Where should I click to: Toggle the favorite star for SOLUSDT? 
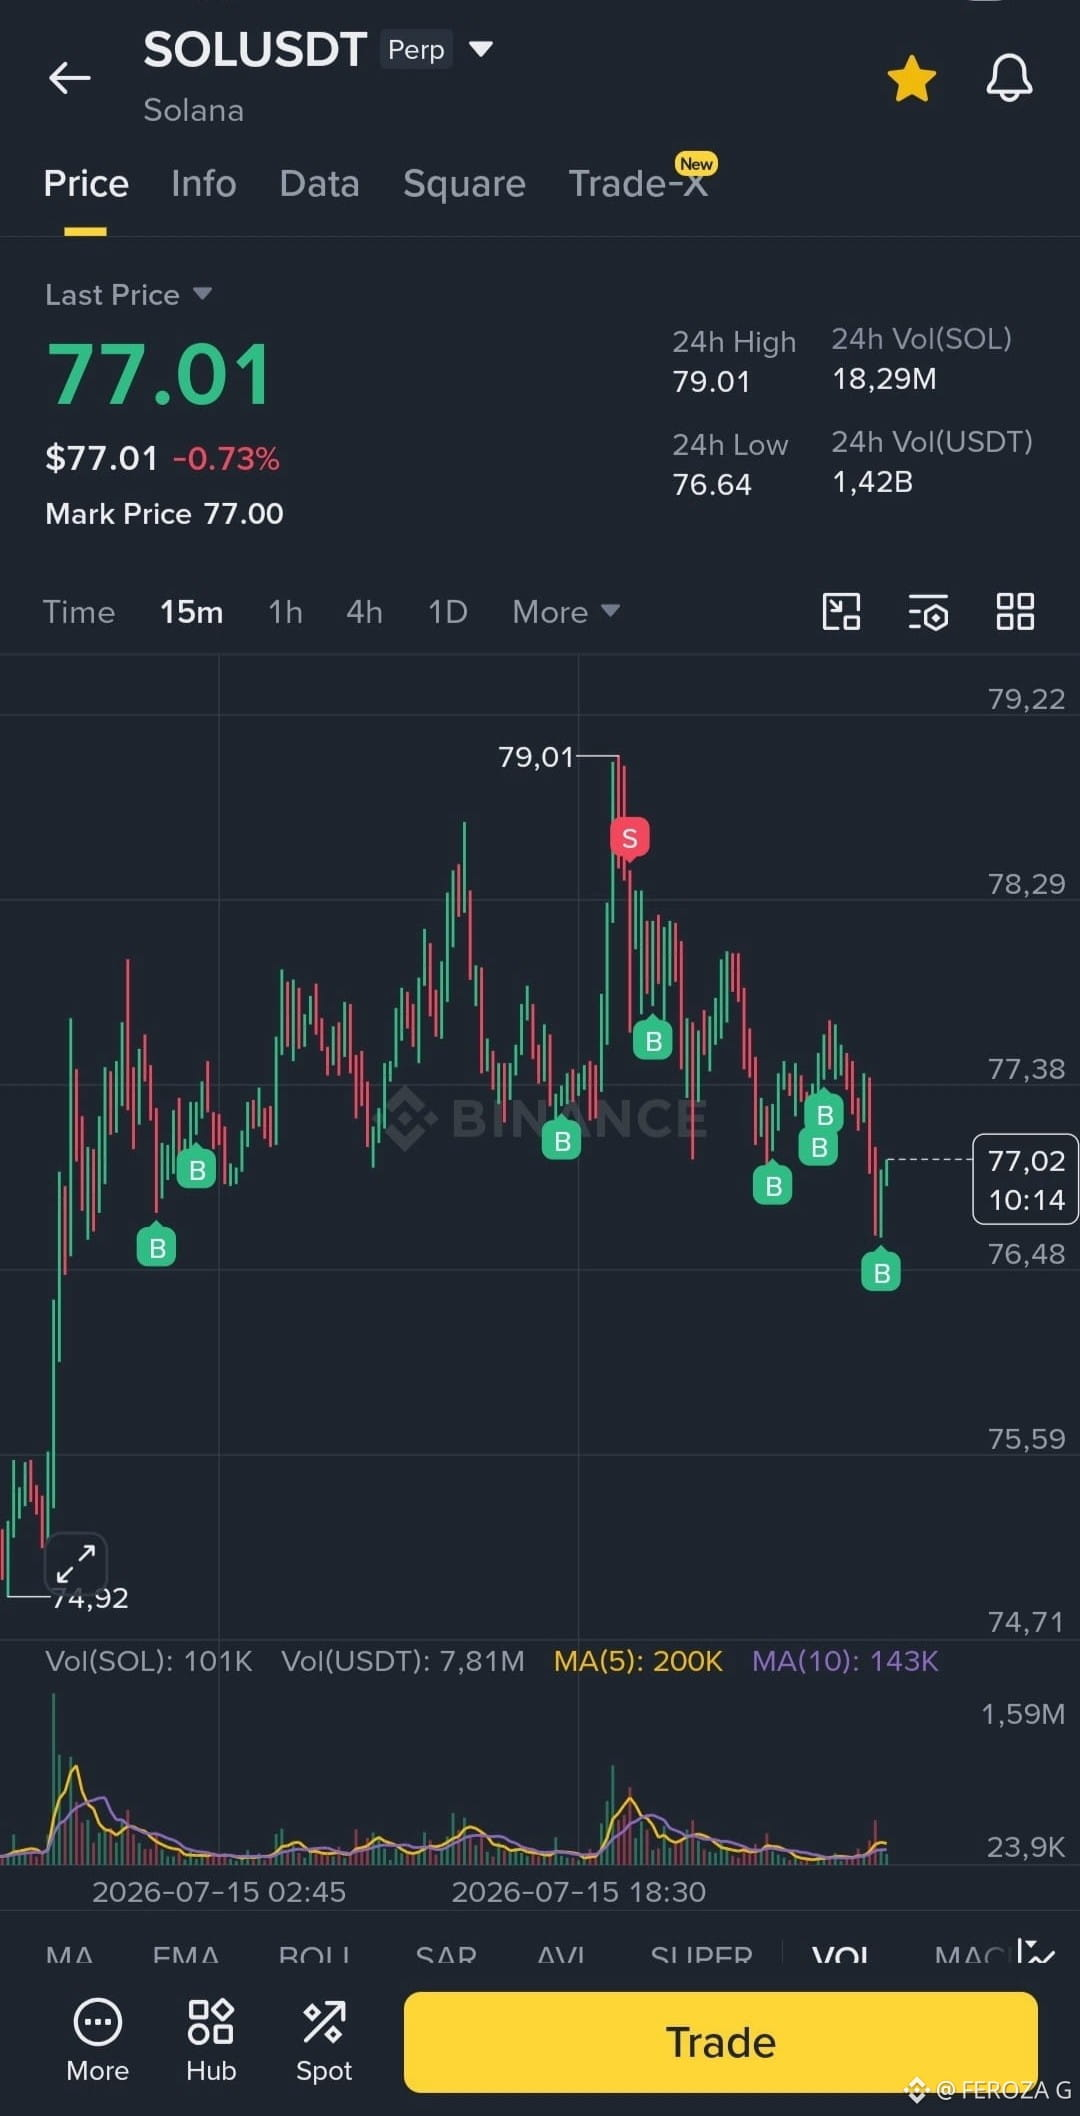pyautogui.click(x=911, y=79)
